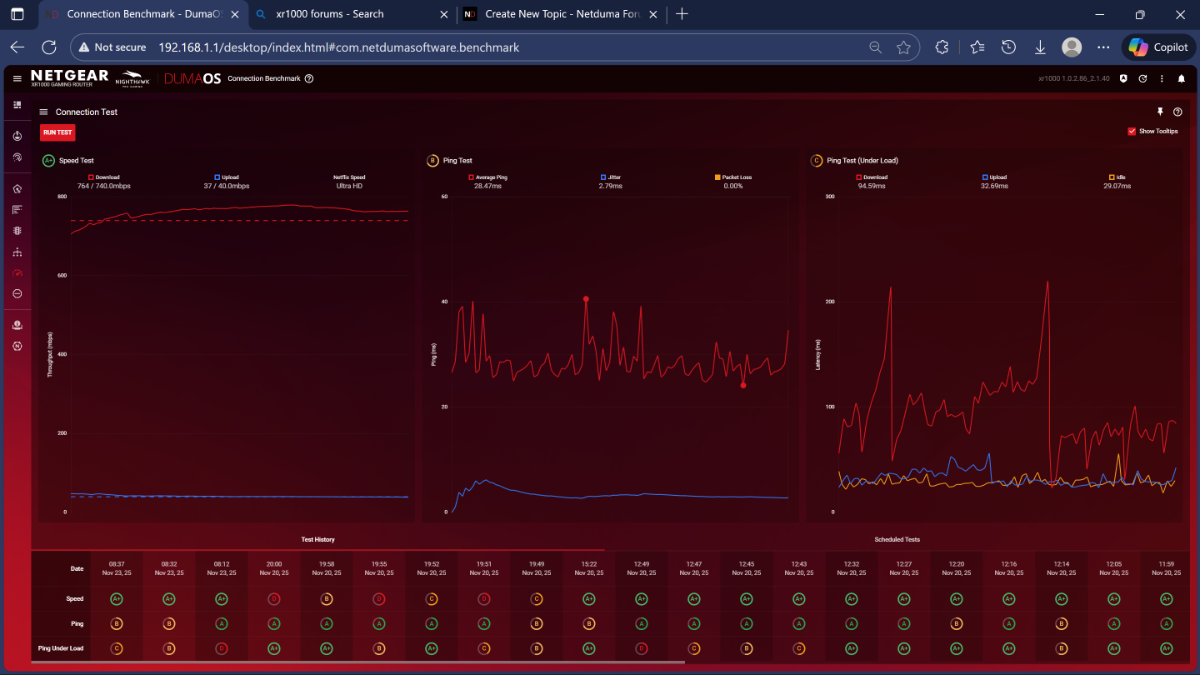Open the Connection Test panel menu
The image size is (1200, 675).
click(44, 112)
